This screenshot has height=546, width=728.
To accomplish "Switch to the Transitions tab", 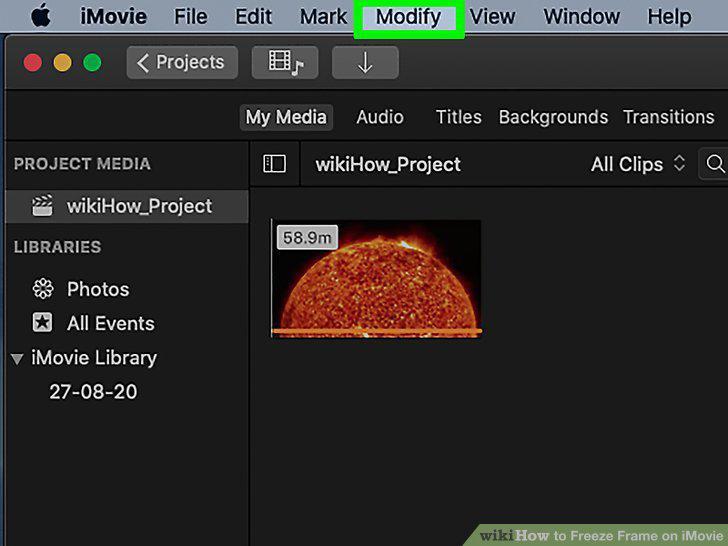I will pos(669,117).
